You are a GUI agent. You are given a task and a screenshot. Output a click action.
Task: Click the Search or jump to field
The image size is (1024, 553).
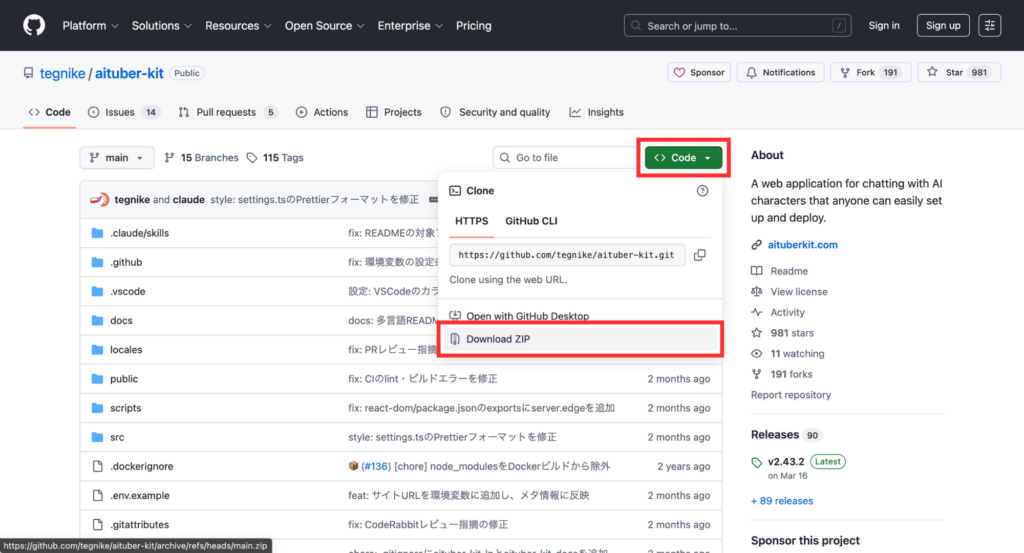click(x=737, y=25)
